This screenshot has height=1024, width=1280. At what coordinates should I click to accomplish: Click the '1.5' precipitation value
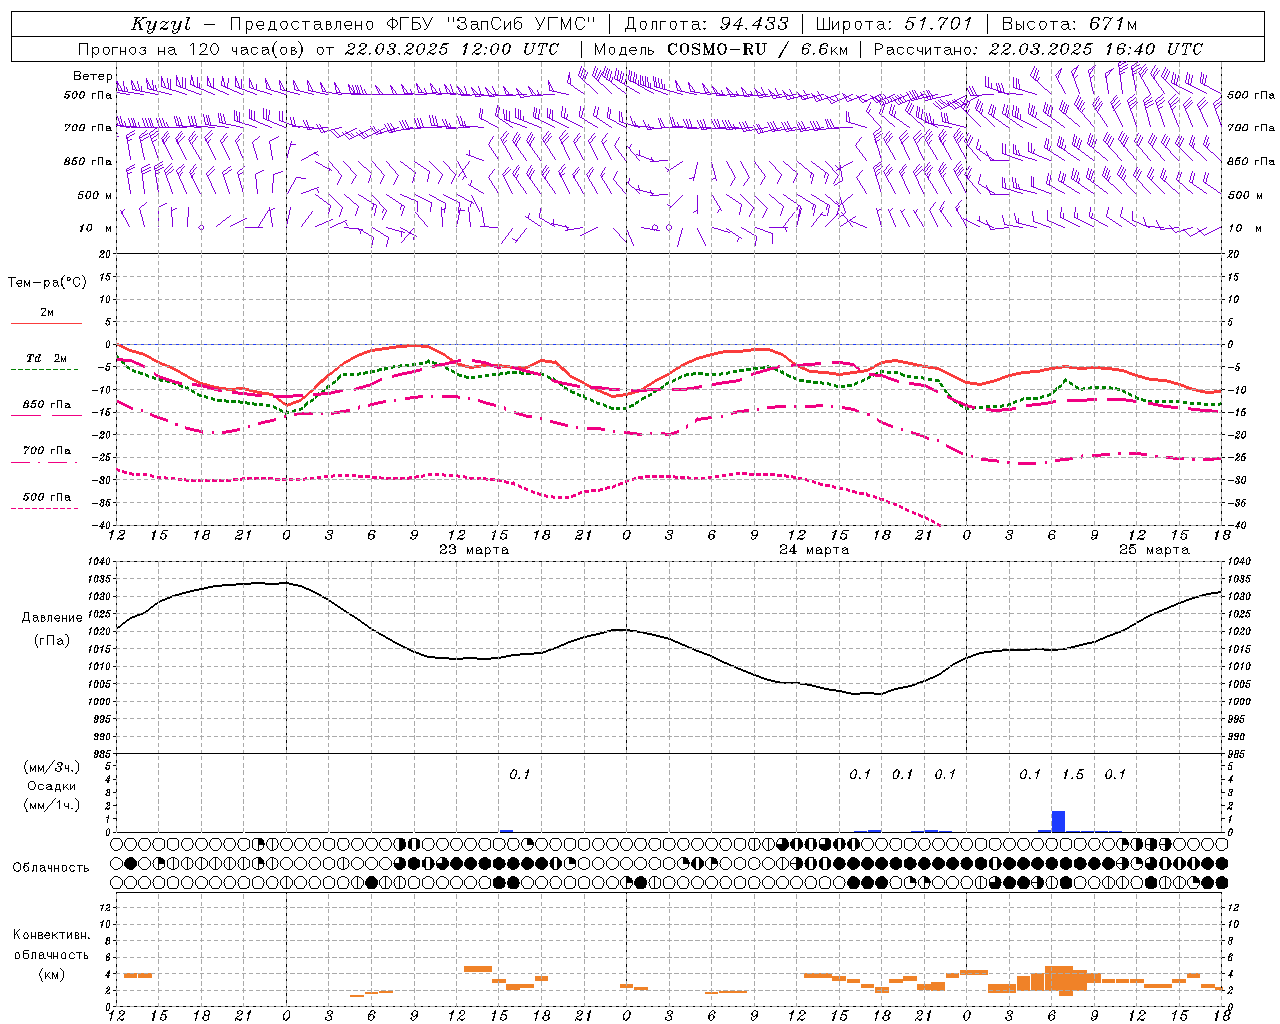coord(1073,774)
